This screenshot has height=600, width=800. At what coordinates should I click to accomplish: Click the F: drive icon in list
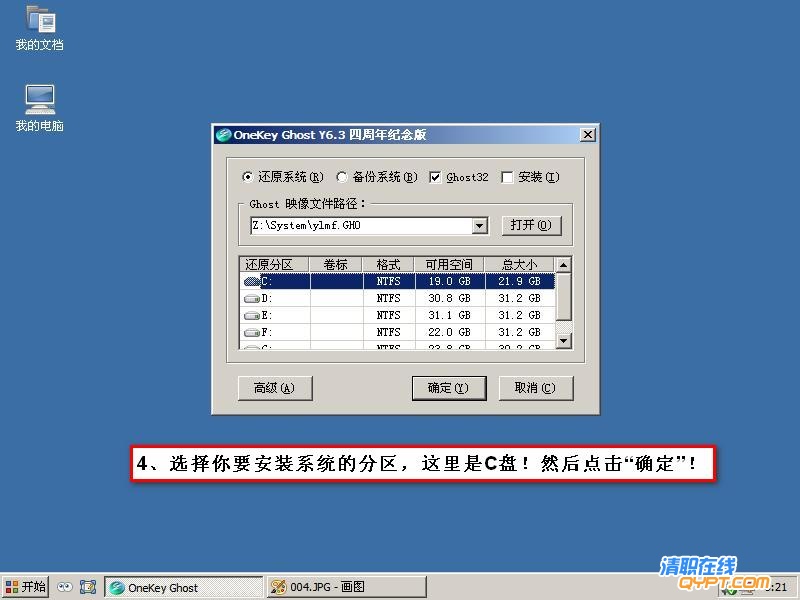(x=252, y=333)
